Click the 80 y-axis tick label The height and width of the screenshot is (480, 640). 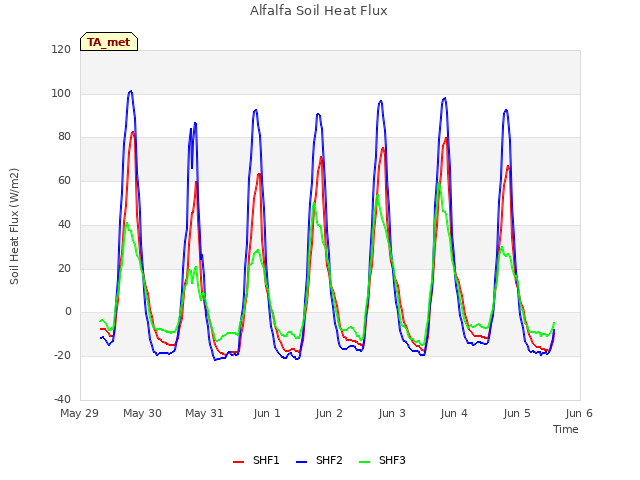(x=64, y=137)
